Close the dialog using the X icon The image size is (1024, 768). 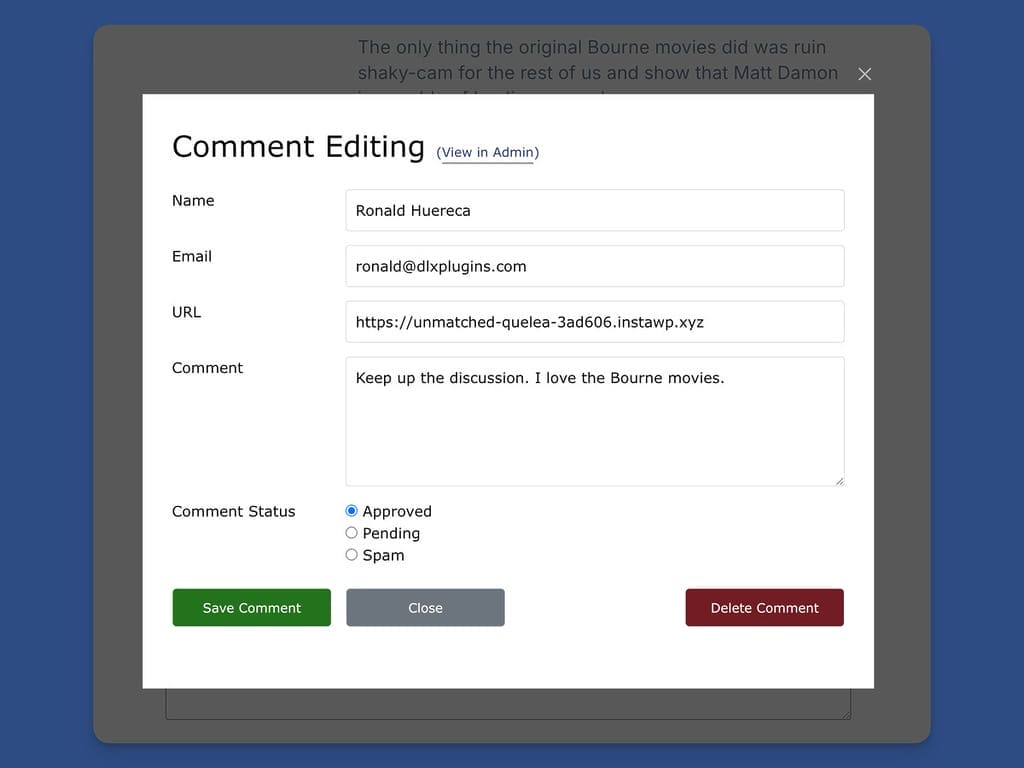(864, 74)
